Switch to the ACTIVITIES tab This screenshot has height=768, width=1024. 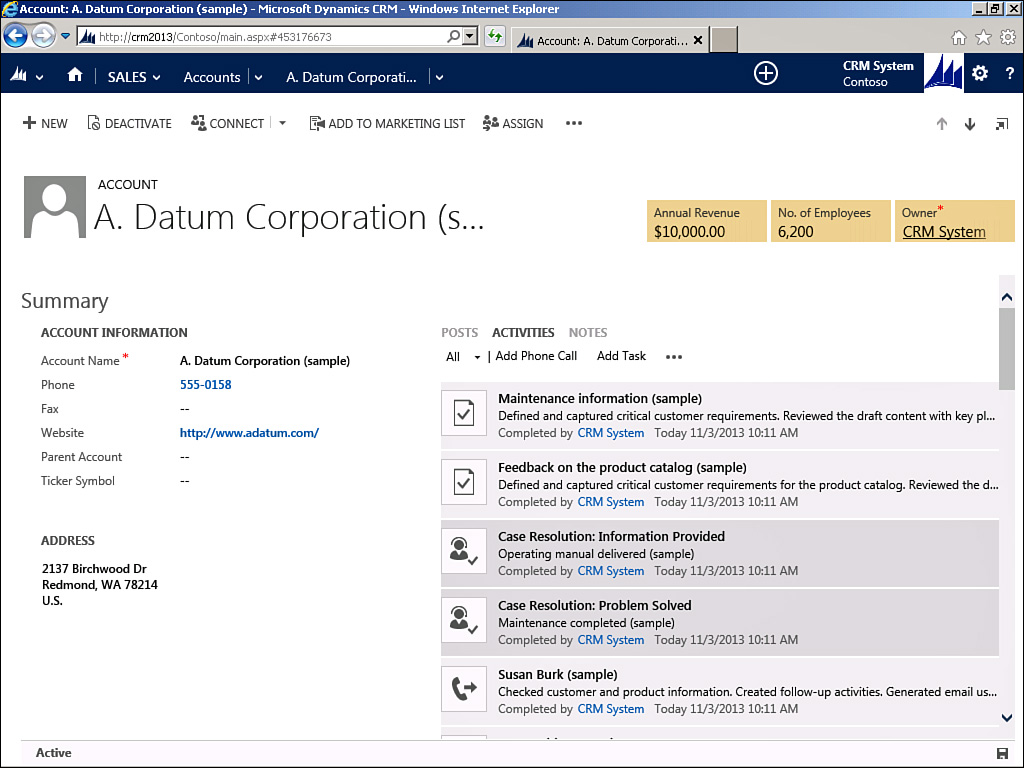click(x=523, y=332)
